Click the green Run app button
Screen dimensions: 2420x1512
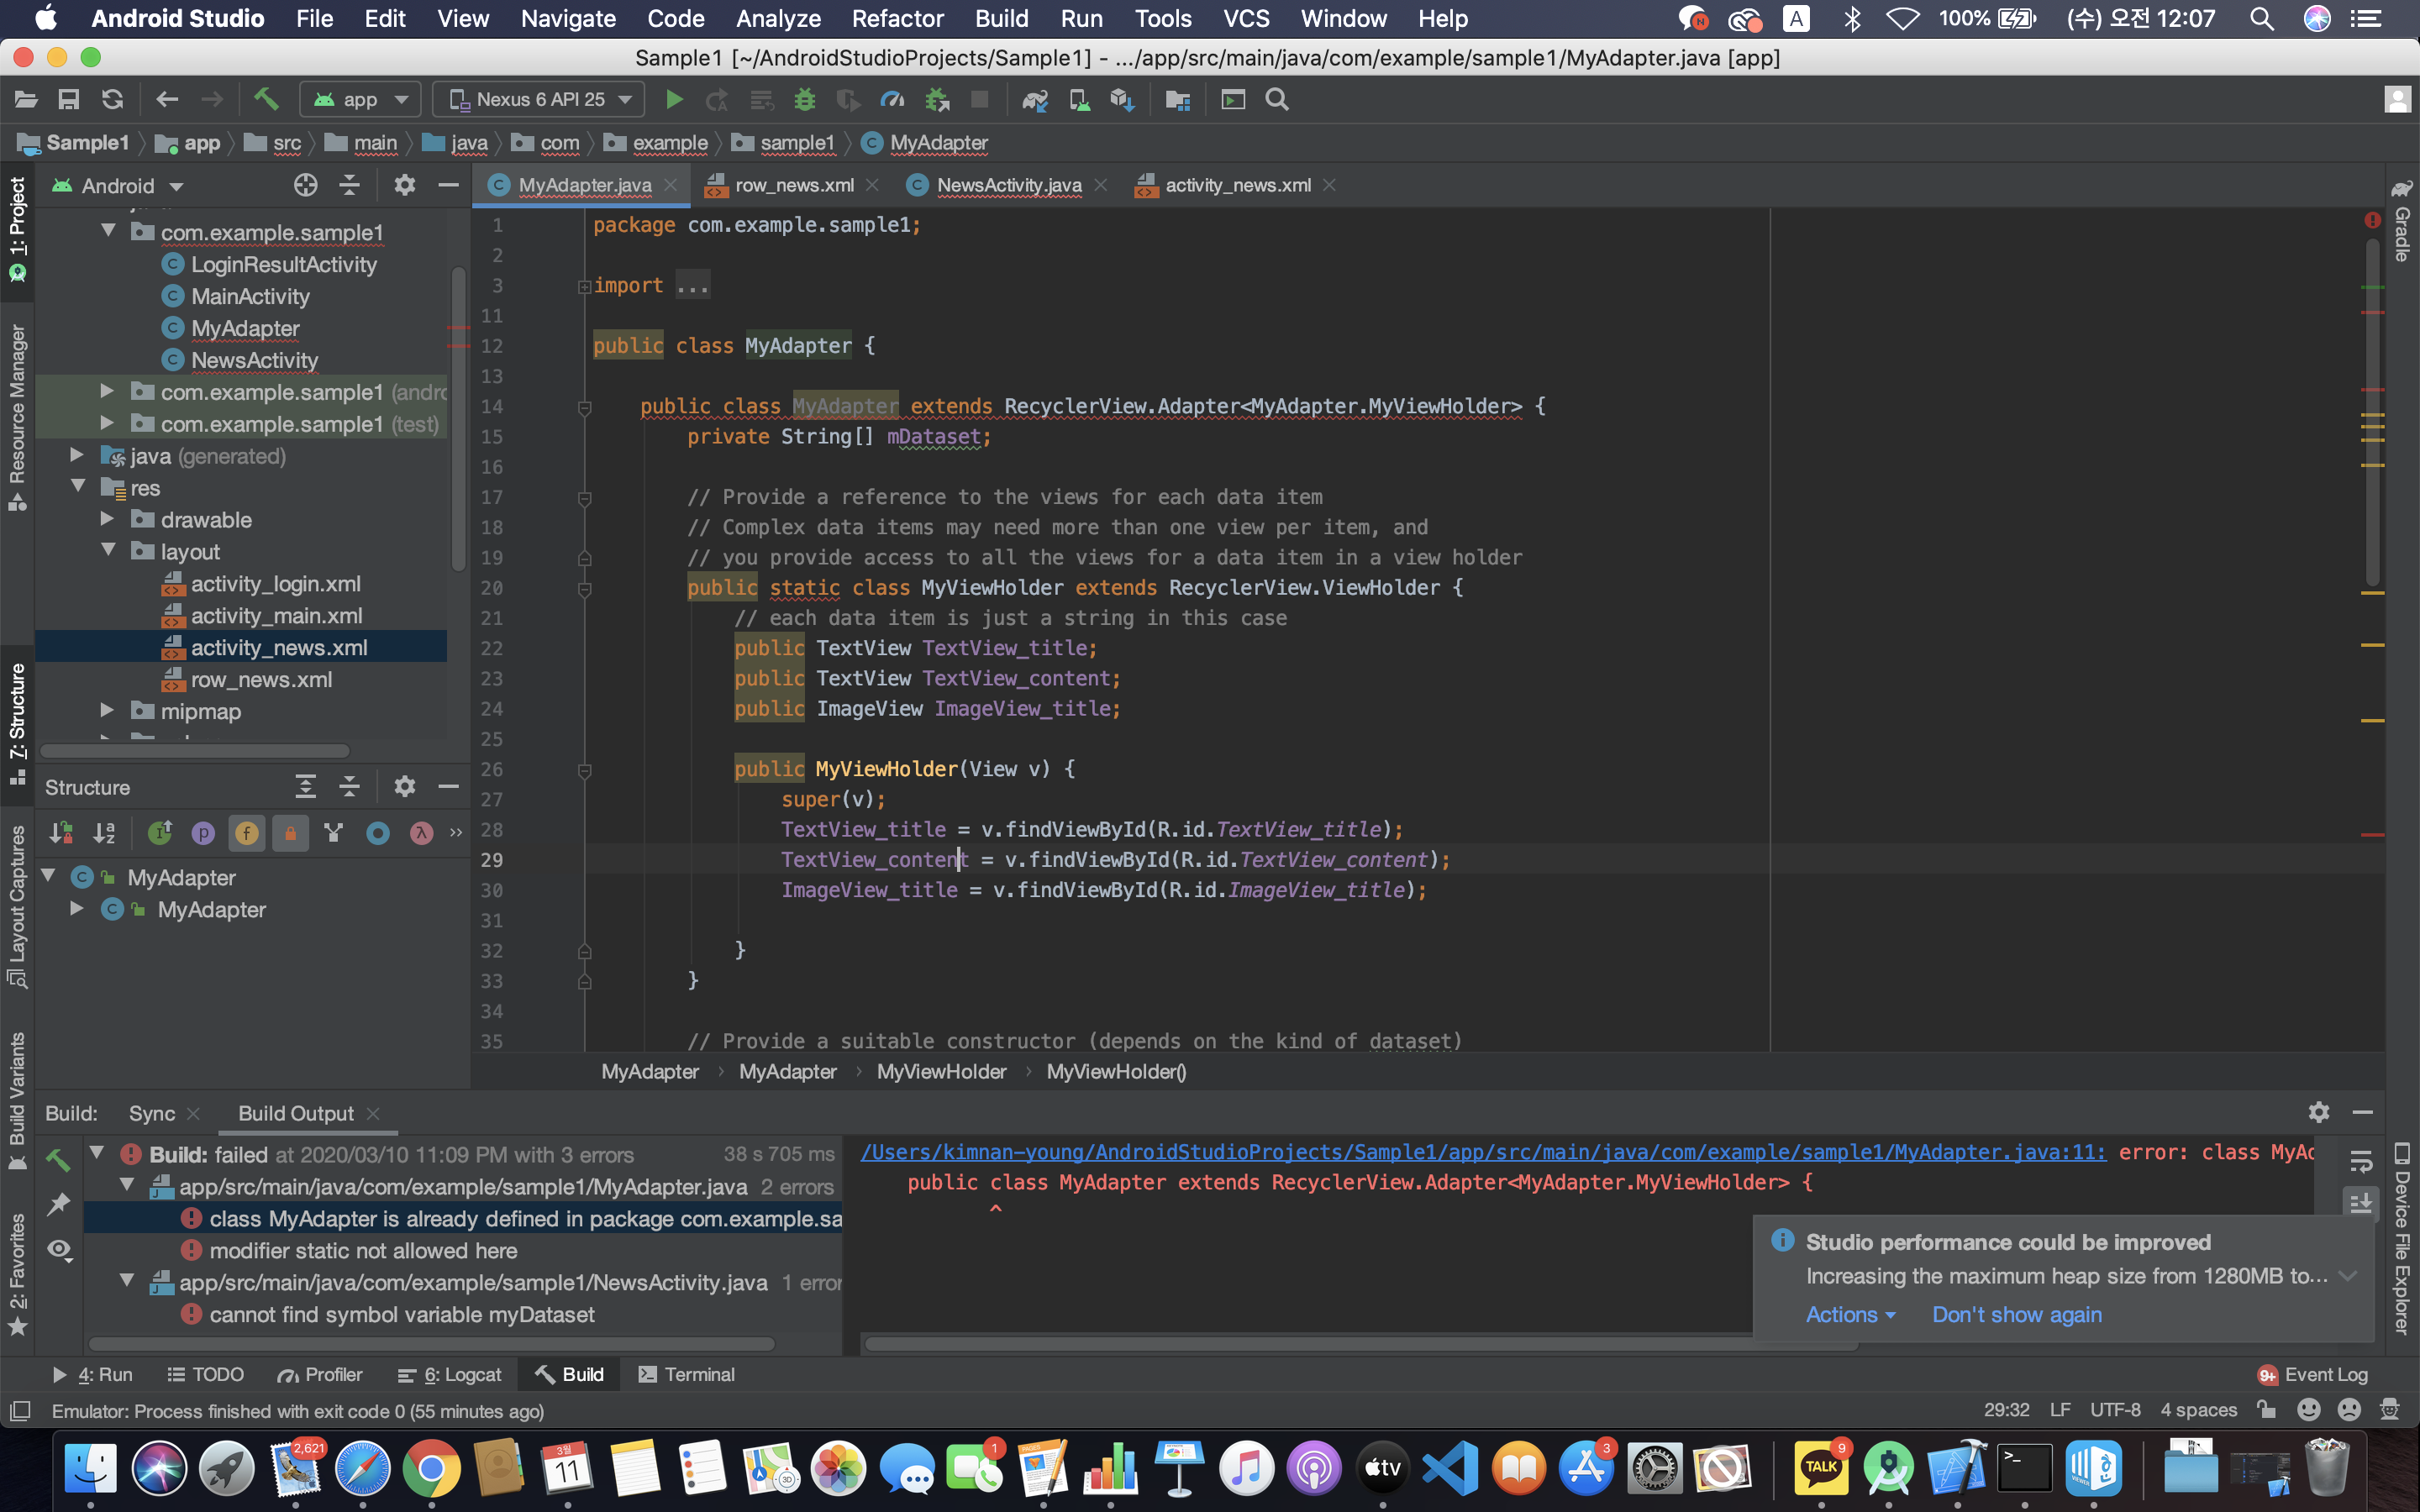[674, 99]
